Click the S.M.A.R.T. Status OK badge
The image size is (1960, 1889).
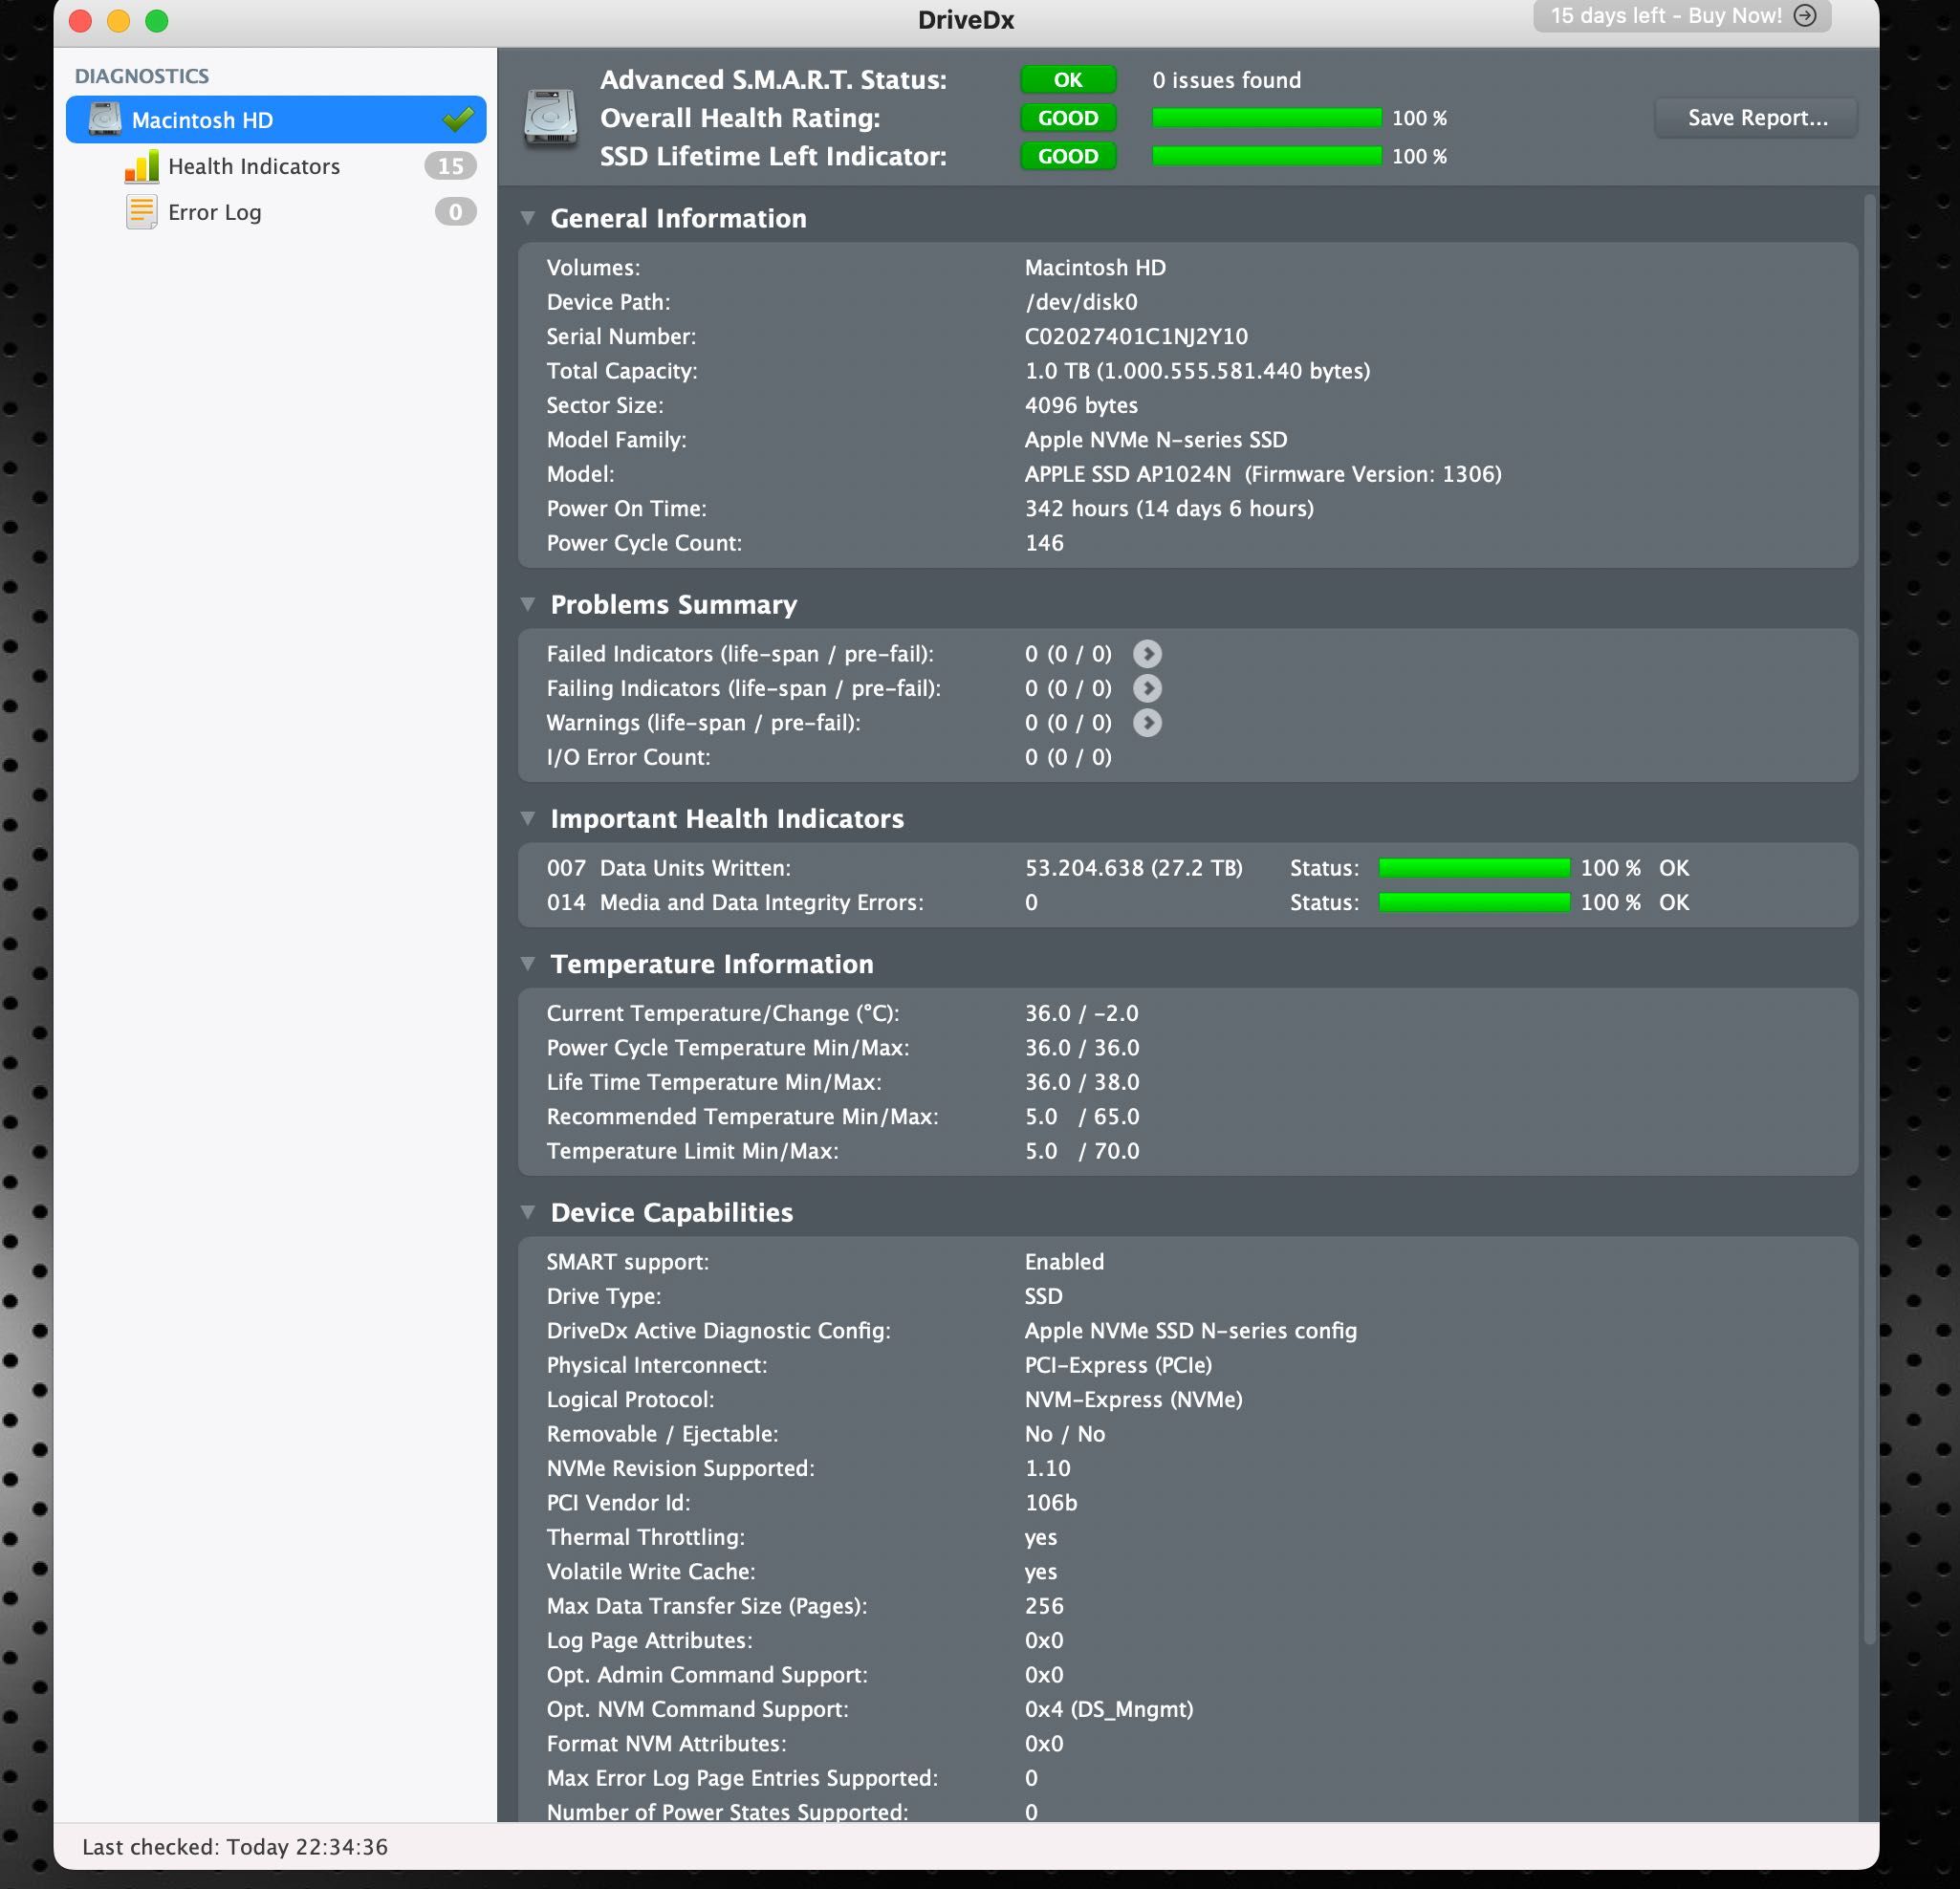pos(1068,80)
